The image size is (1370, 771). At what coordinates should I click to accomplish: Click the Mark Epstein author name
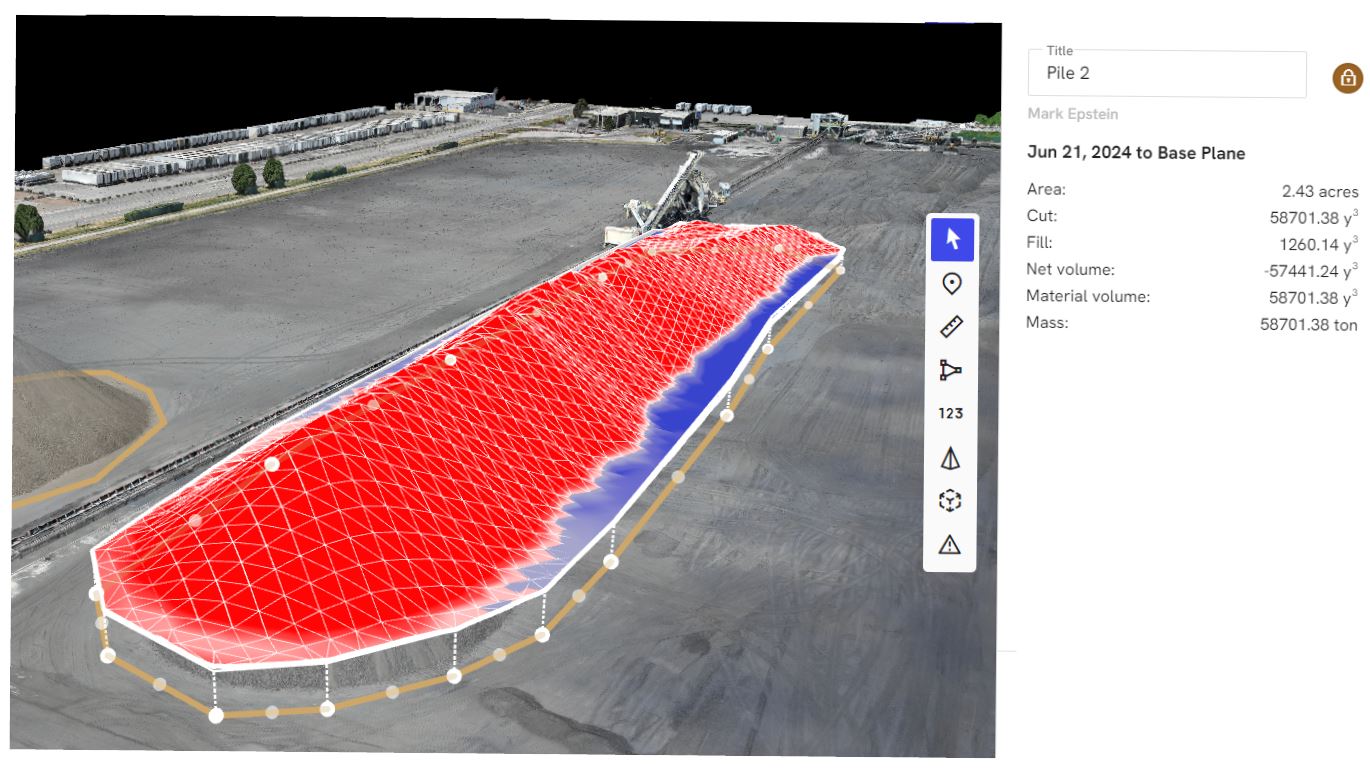1073,114
